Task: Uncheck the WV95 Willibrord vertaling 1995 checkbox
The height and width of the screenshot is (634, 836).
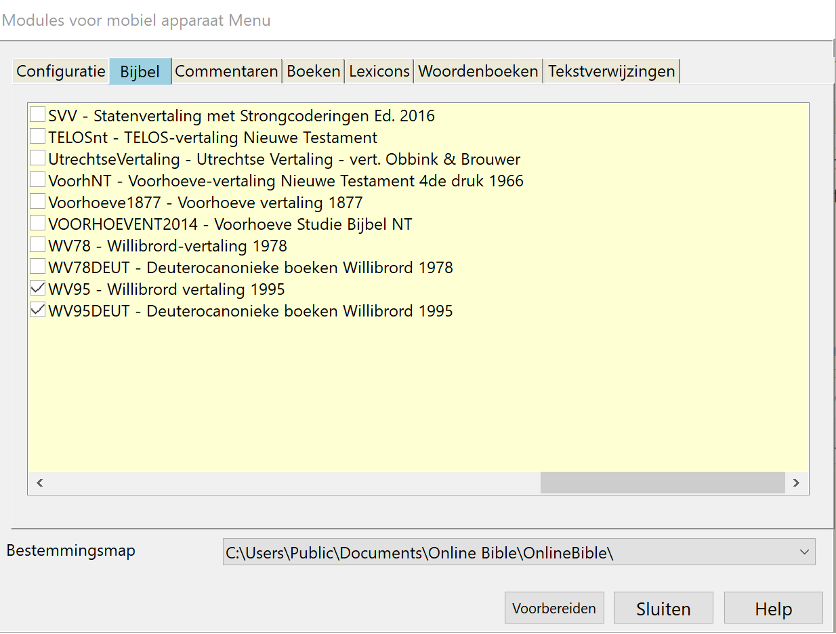Action: point(38,288)
